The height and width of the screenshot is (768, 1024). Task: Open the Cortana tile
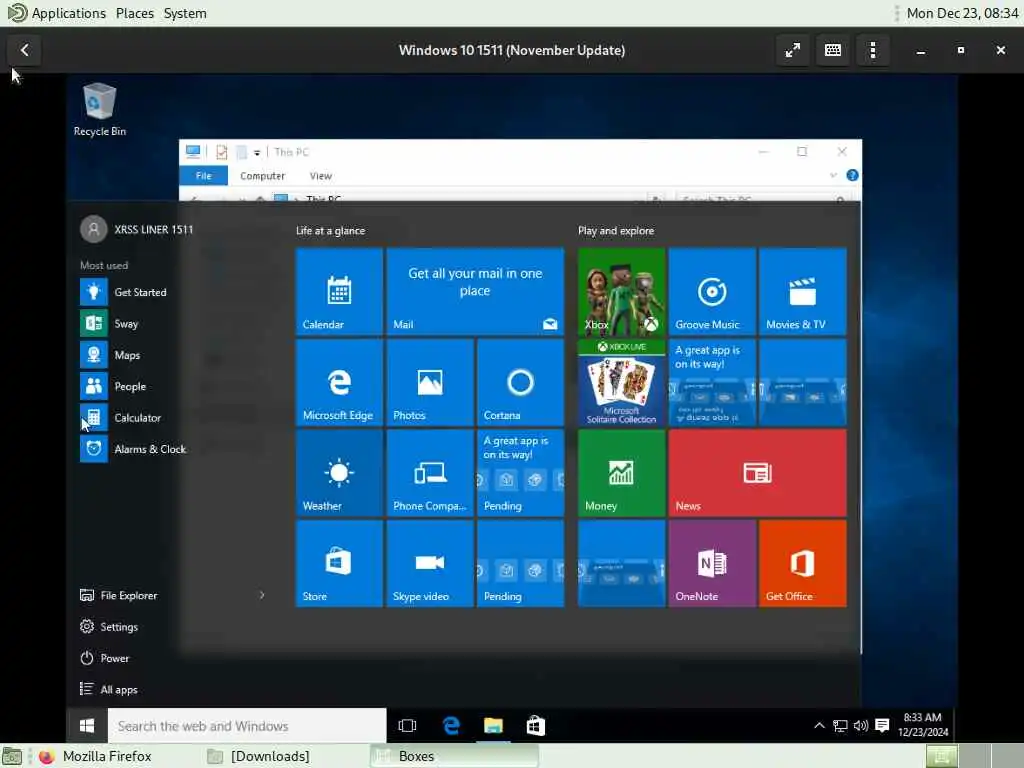click(520, 382)
